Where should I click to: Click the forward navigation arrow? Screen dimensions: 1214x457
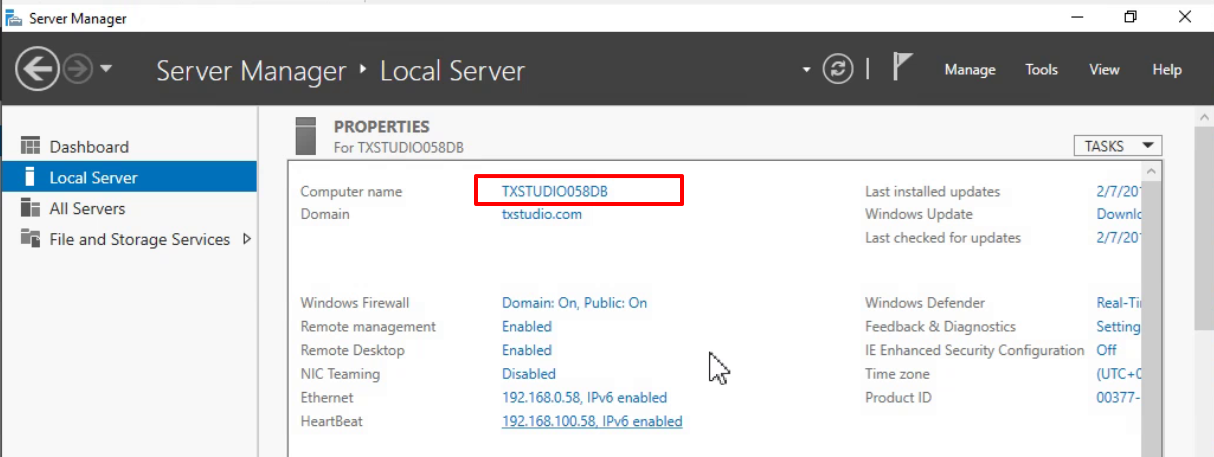click(x=78, y=69)
